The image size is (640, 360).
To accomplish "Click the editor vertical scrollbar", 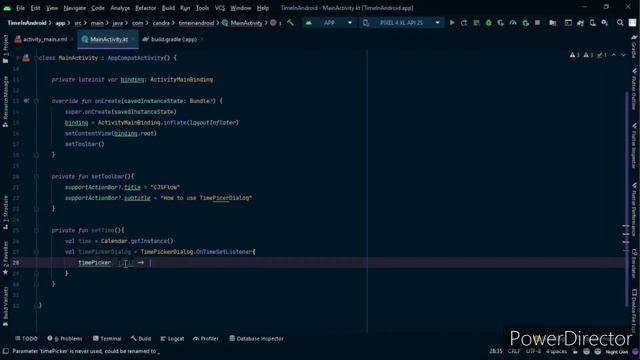I will 627,199.
